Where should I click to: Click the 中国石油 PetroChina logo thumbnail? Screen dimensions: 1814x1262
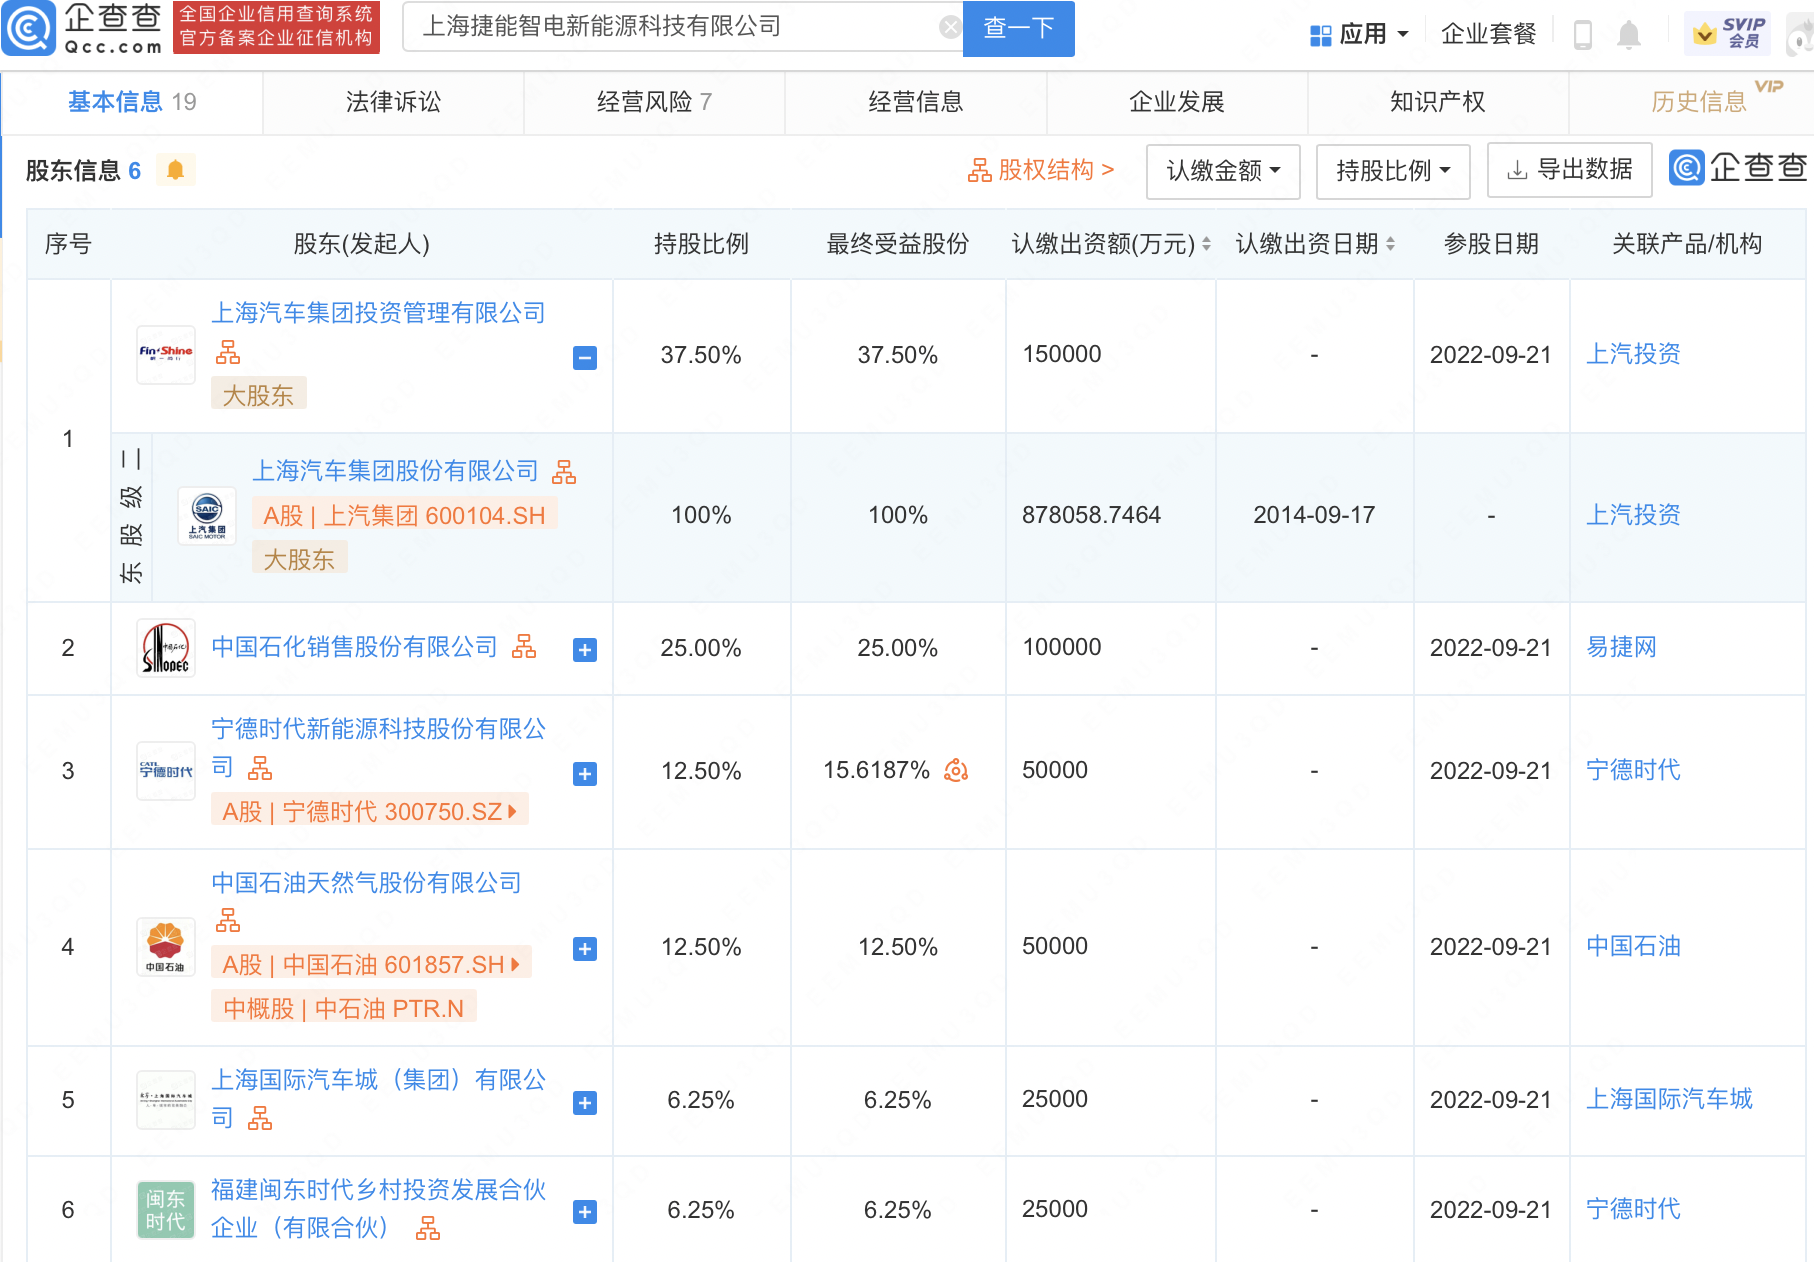click(x=166, y=946)
